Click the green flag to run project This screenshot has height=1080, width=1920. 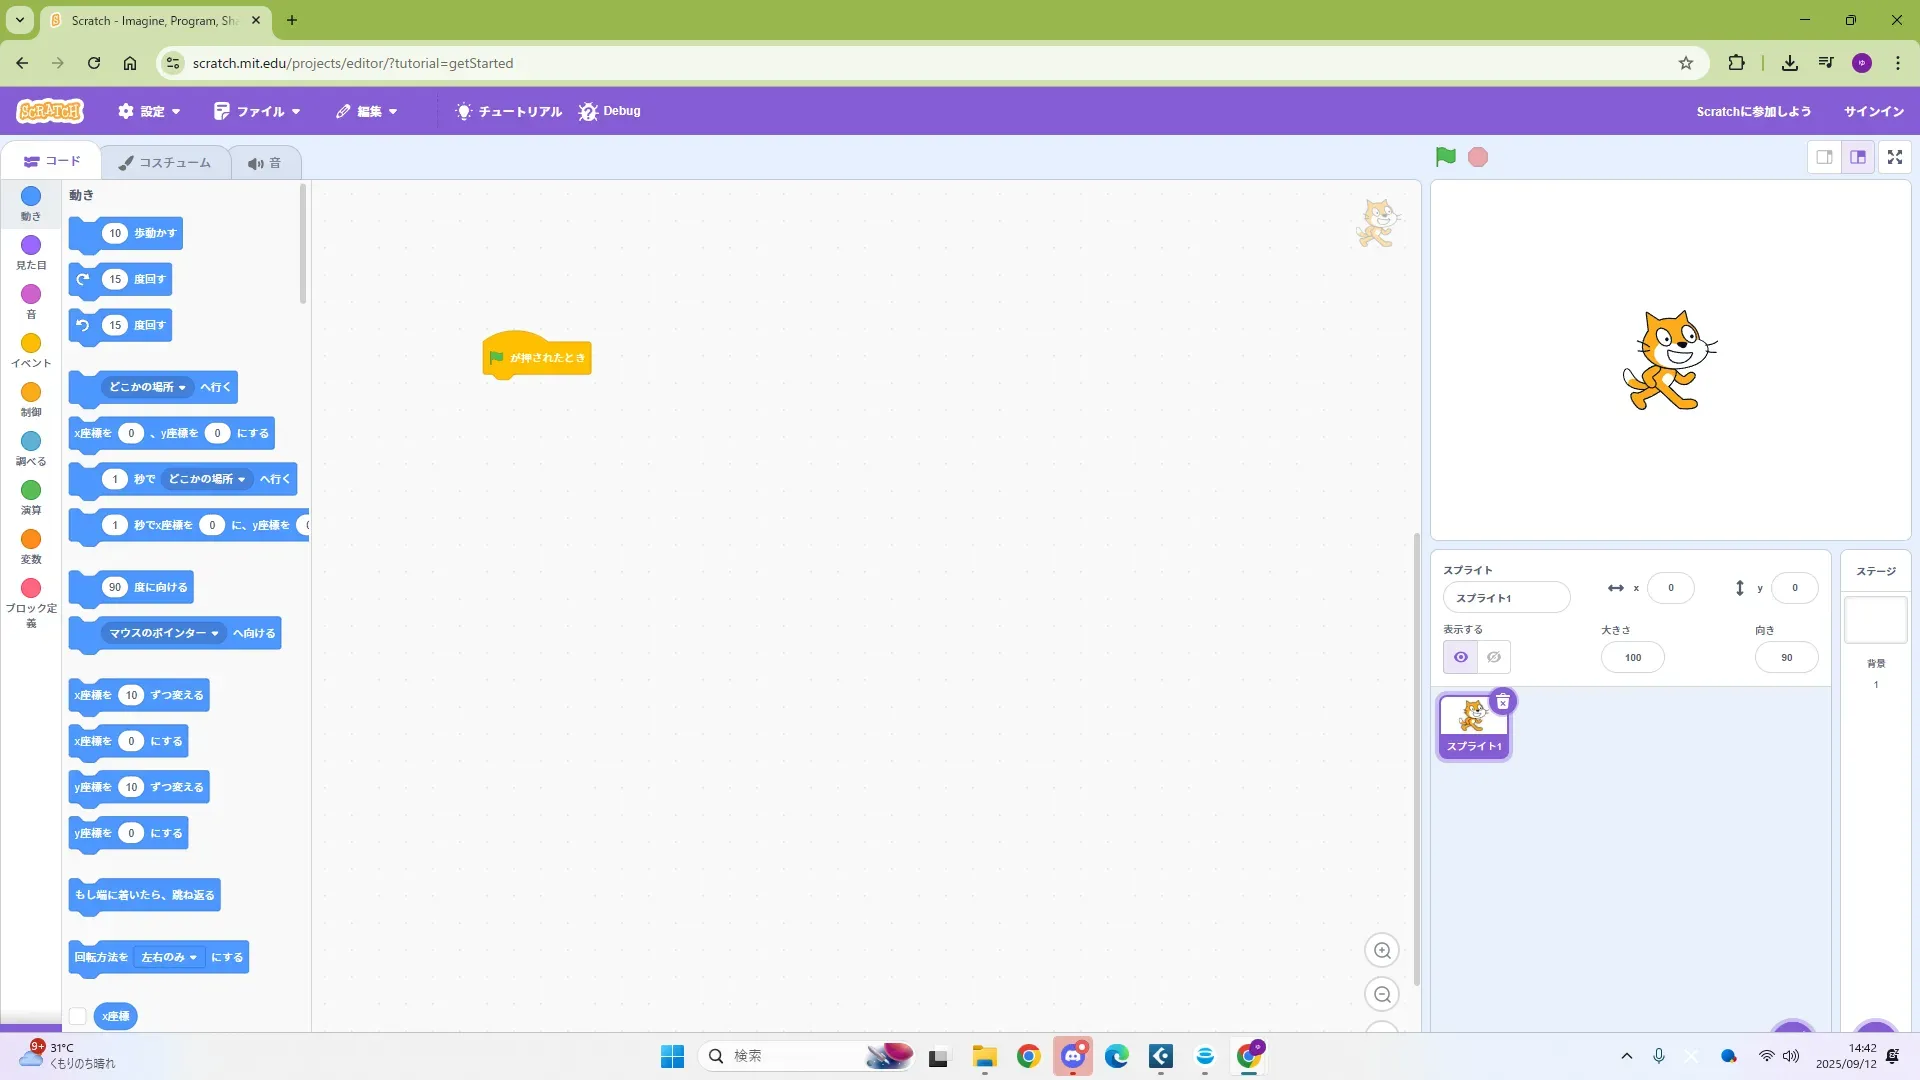pos(1445,157)
